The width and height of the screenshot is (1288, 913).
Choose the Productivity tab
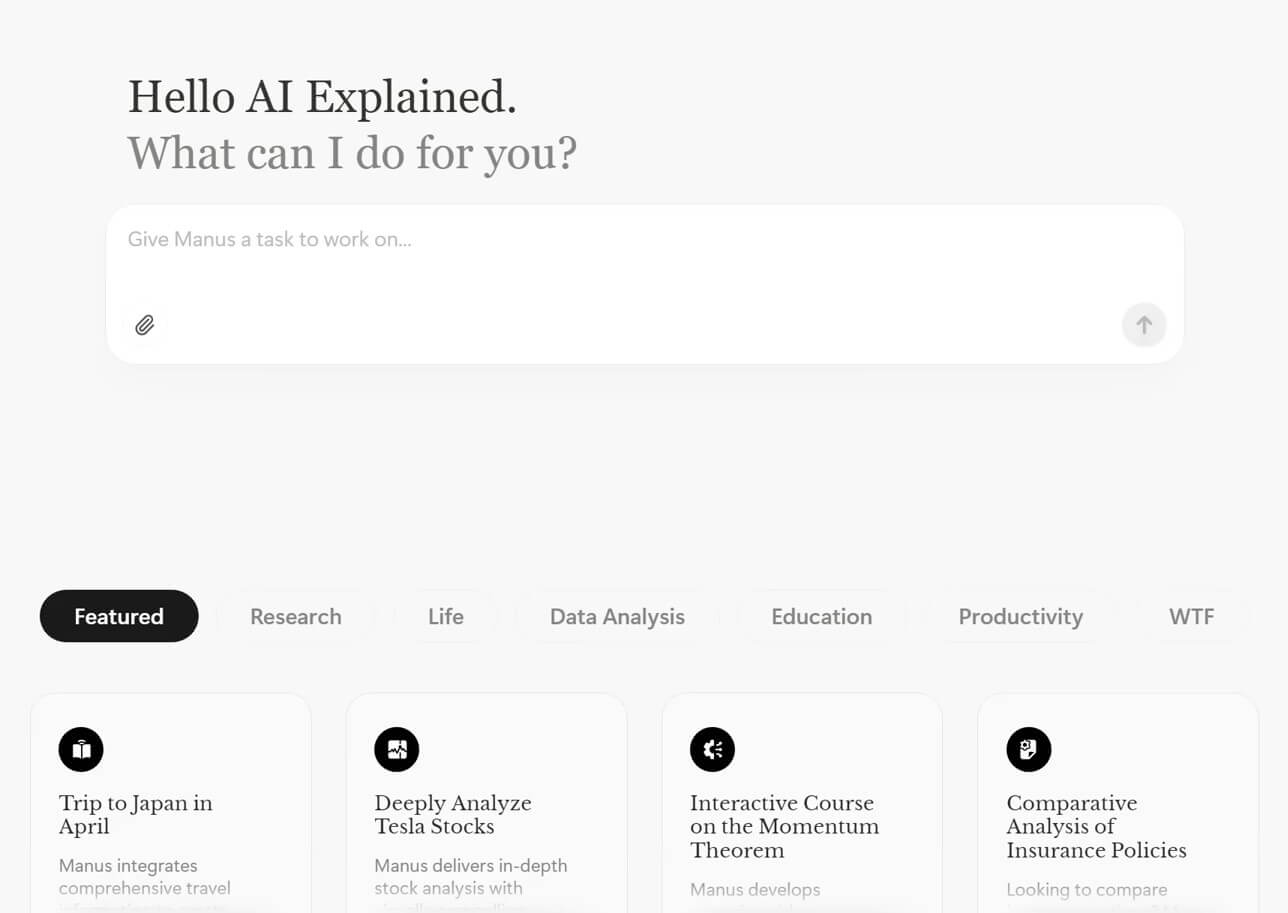click(x=1020, y=616)
